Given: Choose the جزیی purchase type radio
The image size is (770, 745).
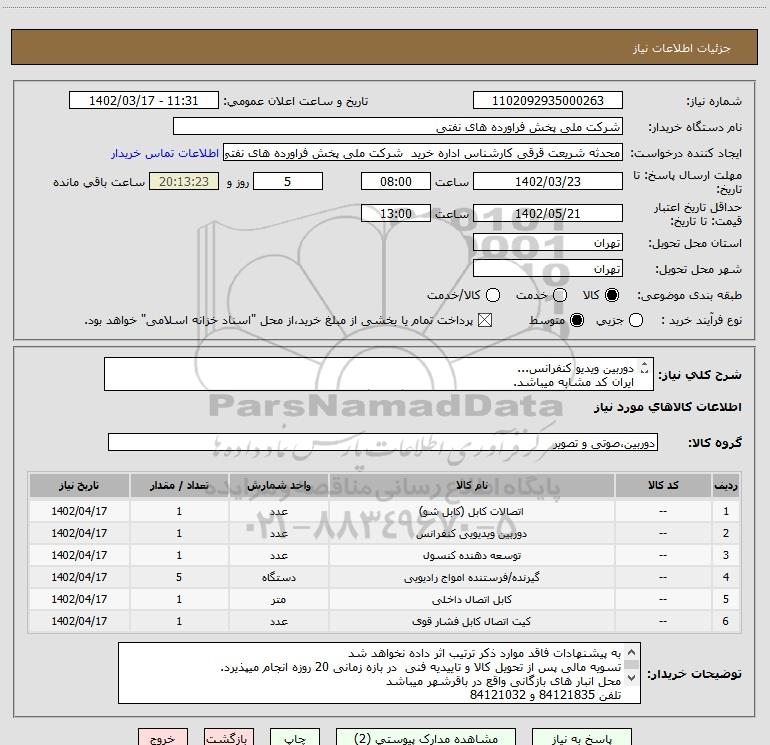Looking at the screenshot, I should (636, 320).
